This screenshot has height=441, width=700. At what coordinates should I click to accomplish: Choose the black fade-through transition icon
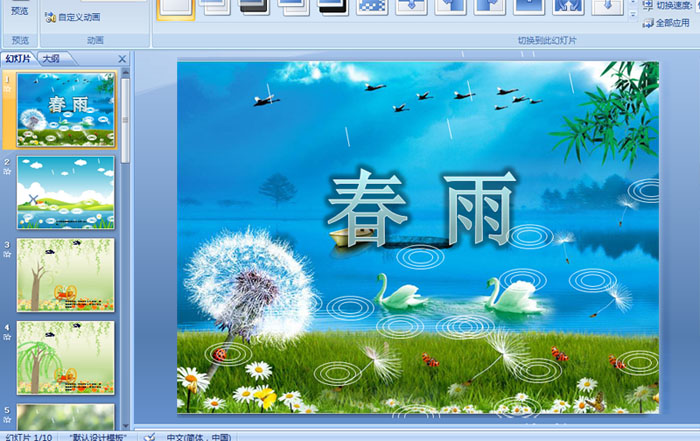[x=333, y=8]
